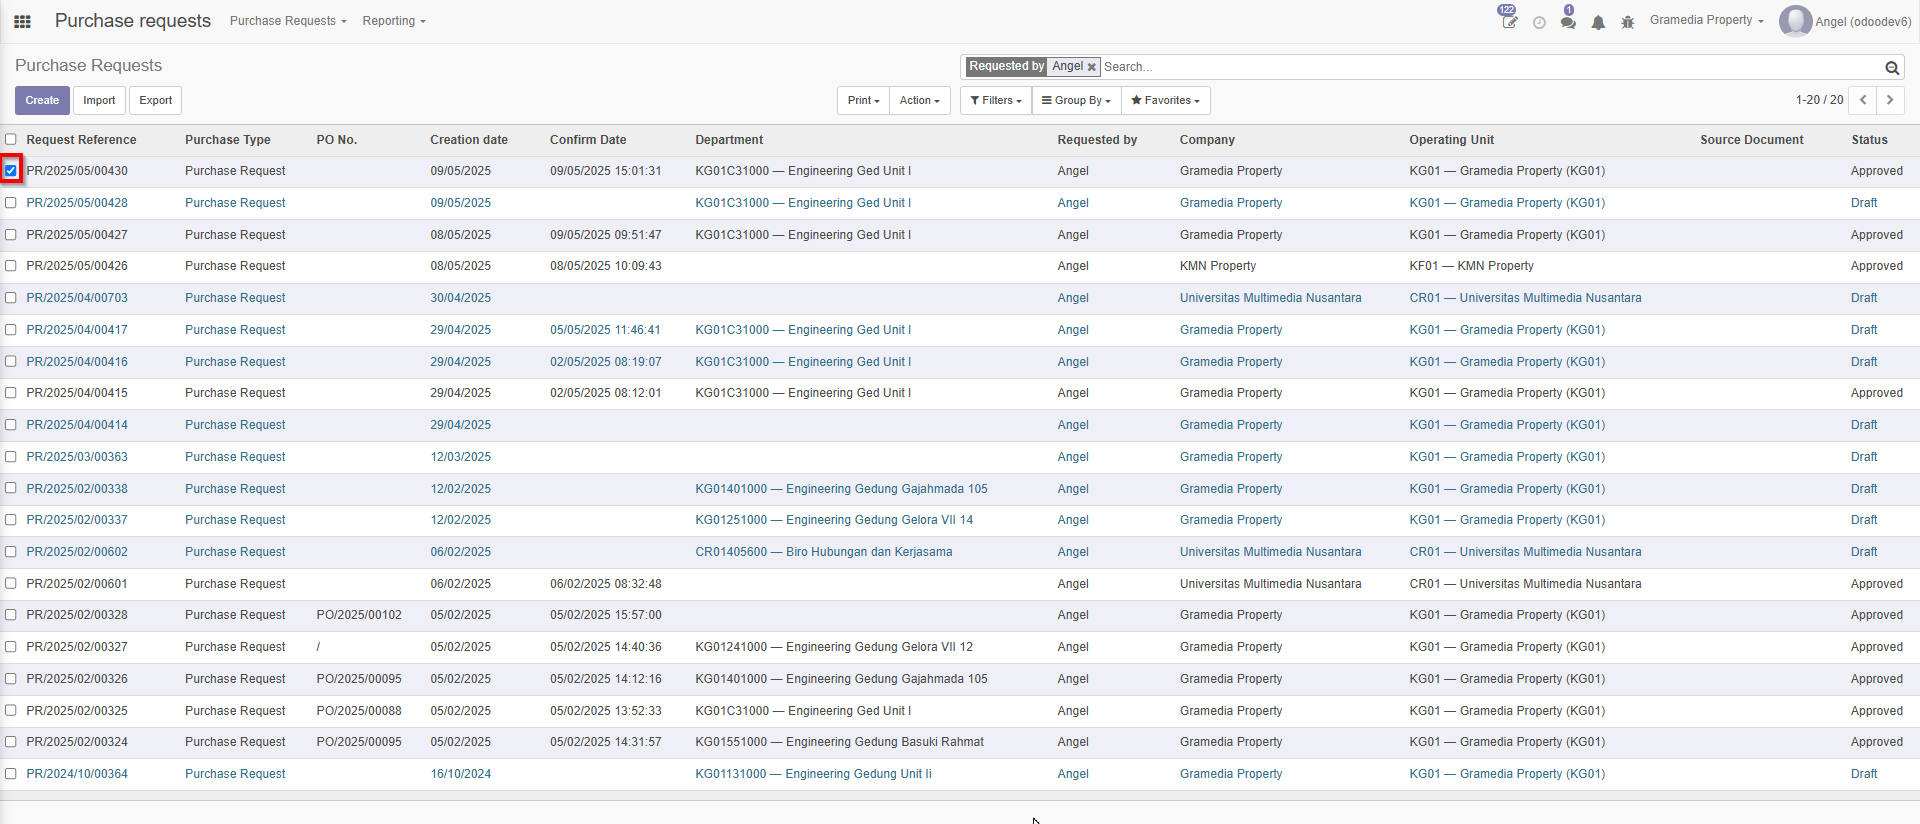Open the Reporting top menu

point(393,21)
